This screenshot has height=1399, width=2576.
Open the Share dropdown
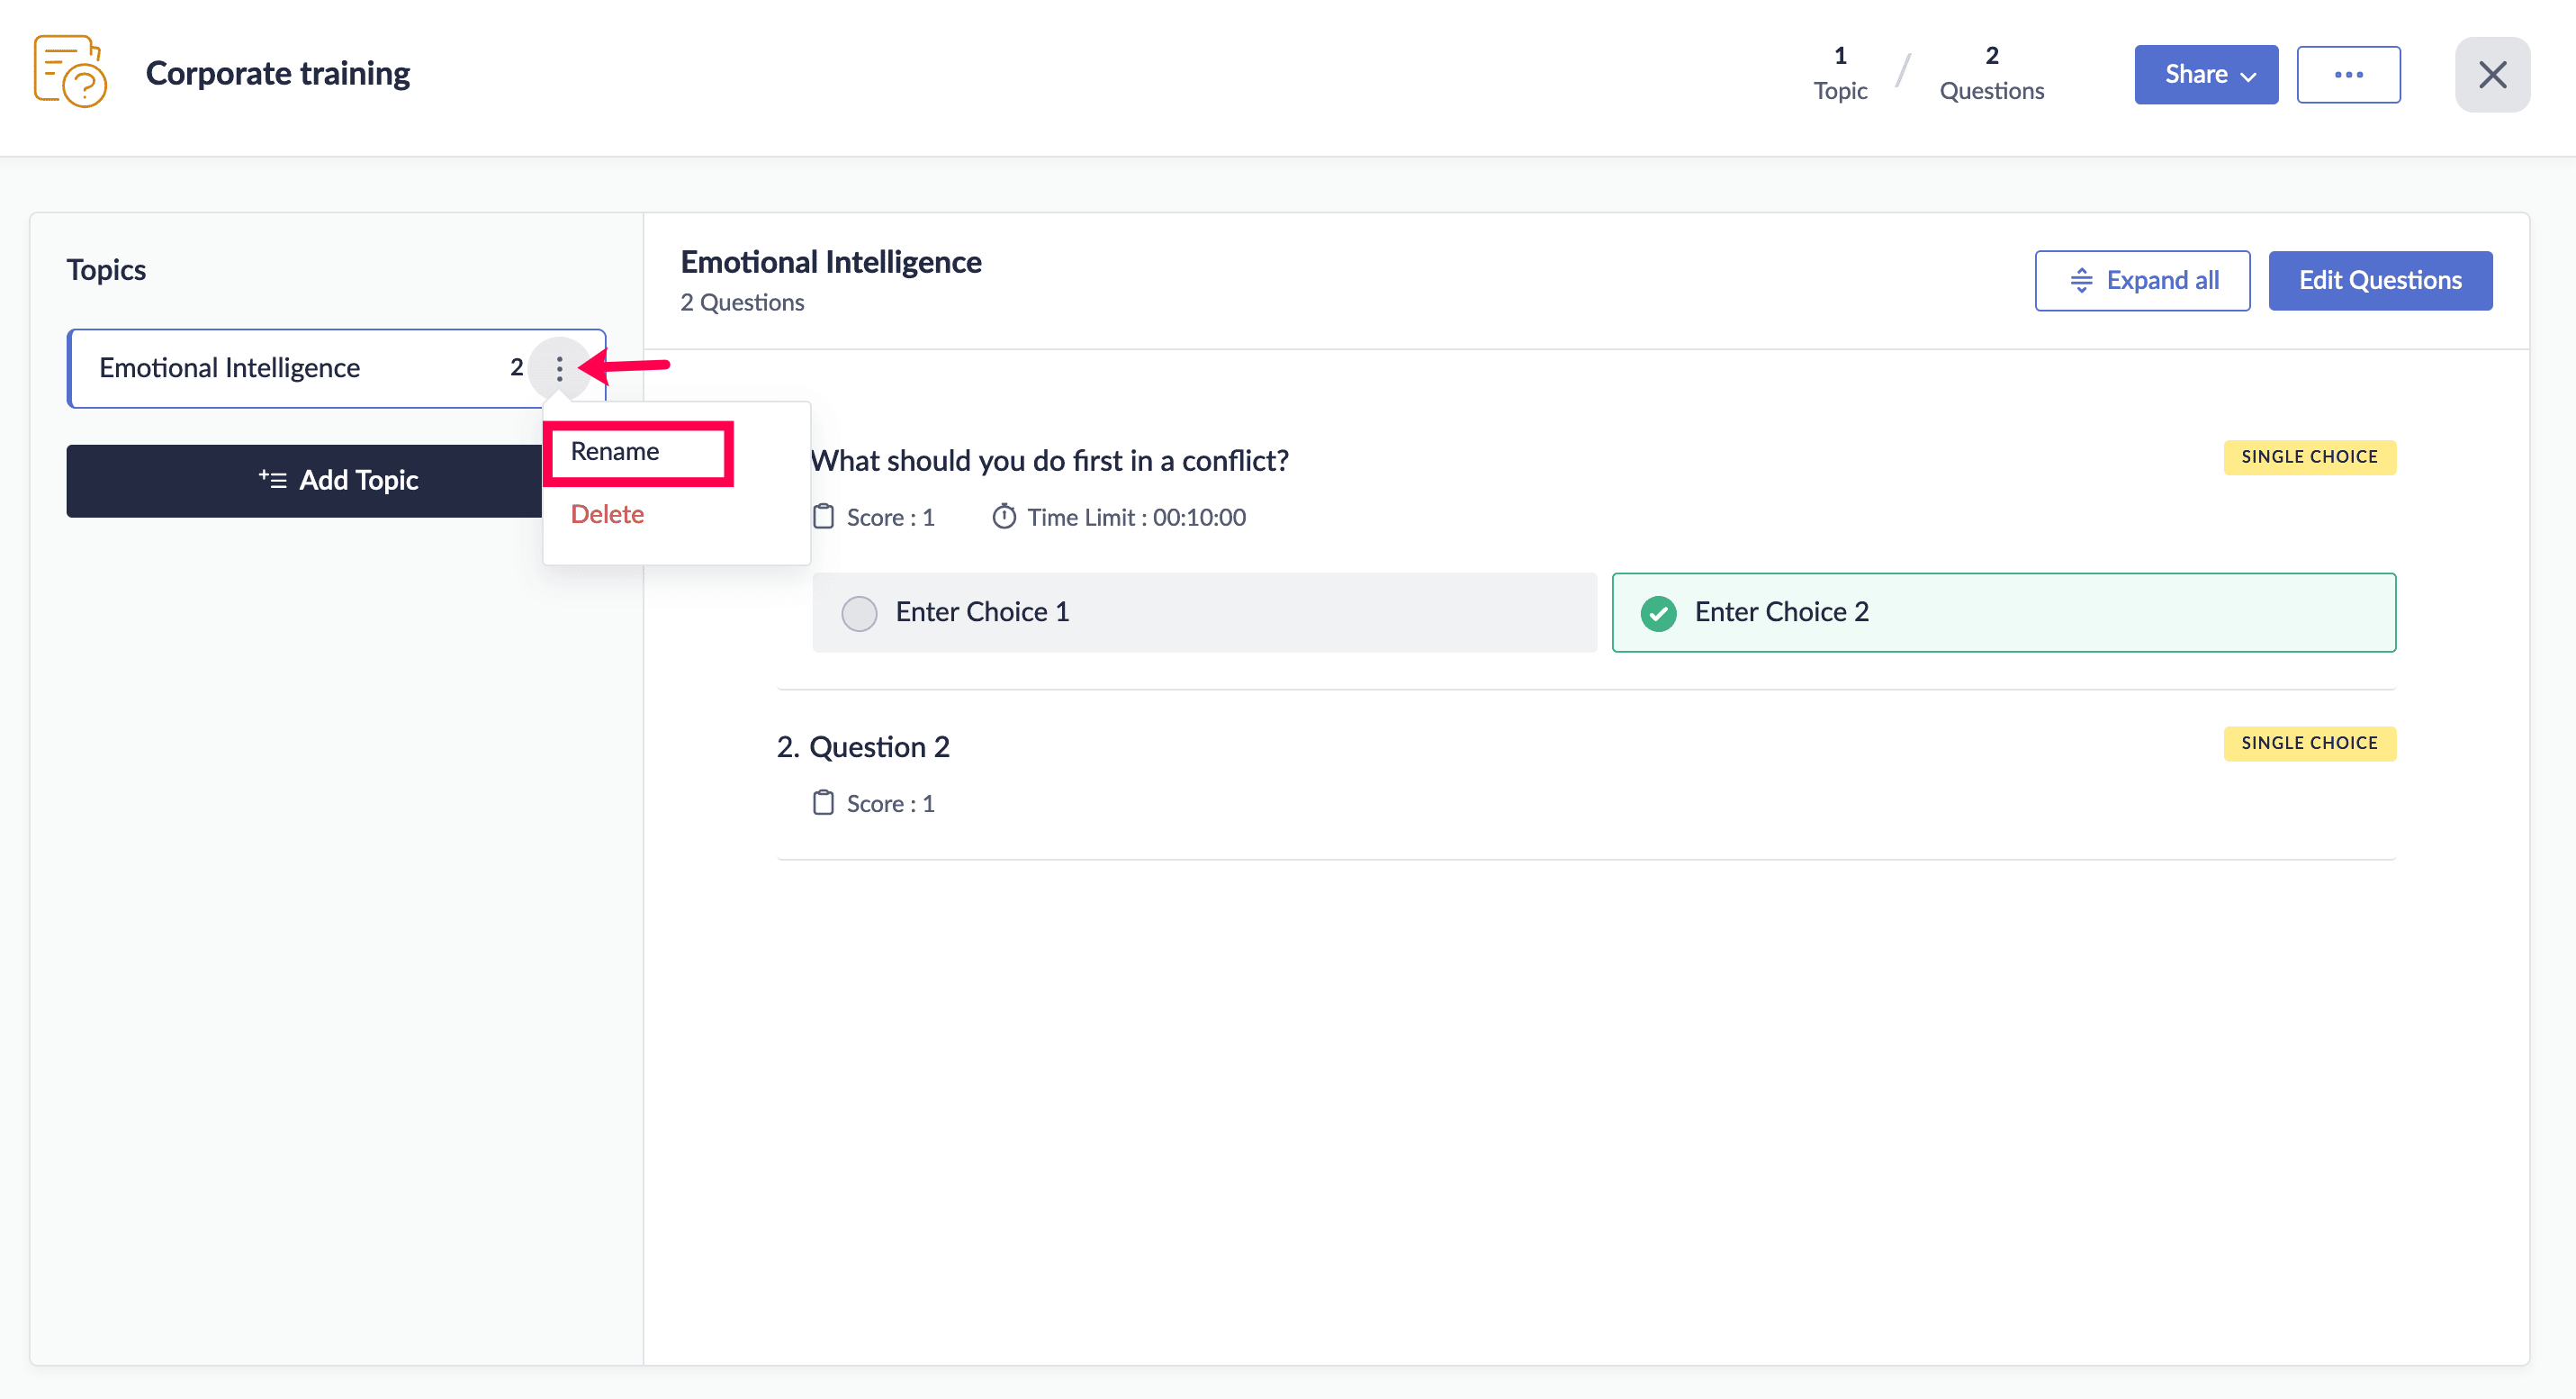pos(2205,74)
